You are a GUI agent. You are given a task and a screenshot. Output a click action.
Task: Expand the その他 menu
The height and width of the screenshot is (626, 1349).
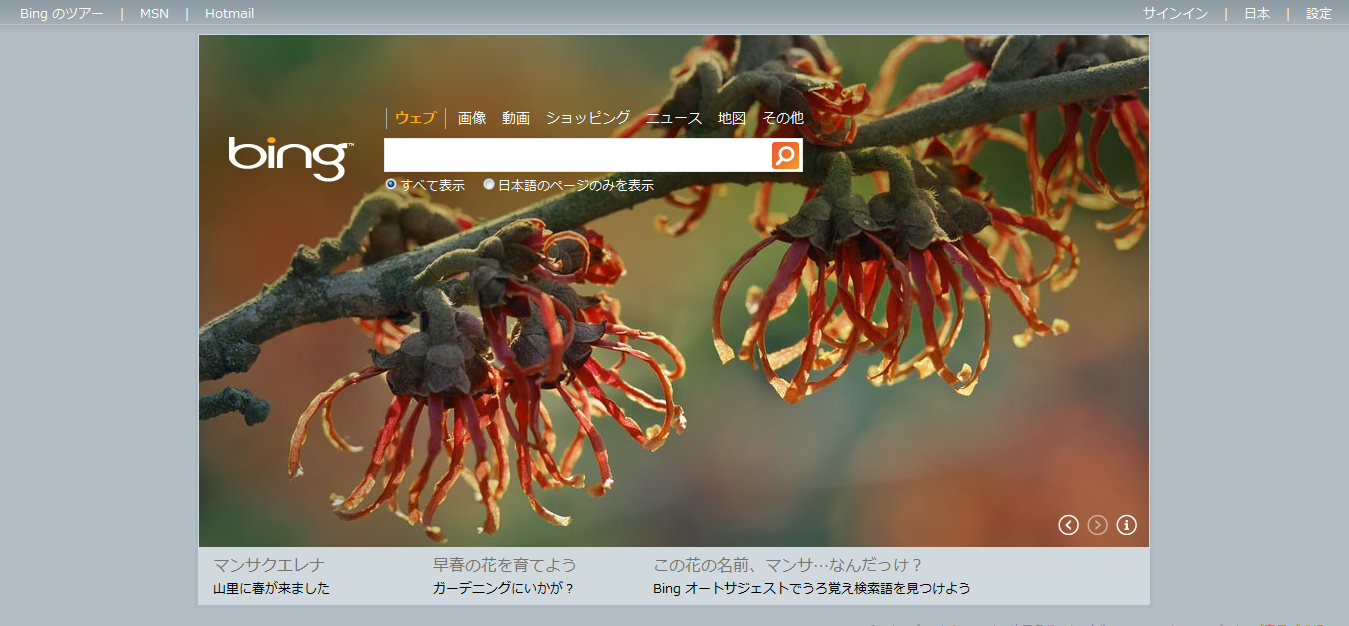782,118
